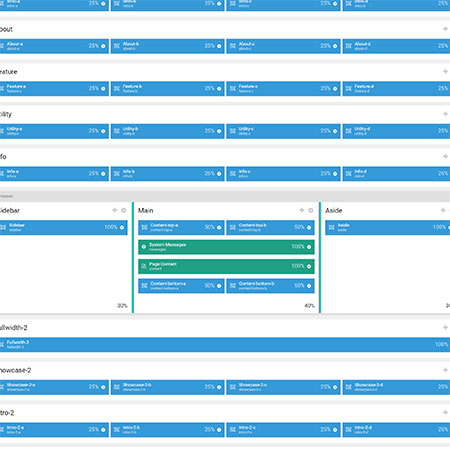Screen dimensions: 450x450
Task: Click the Sidebar column 30% width label
Action: click(122, 306)
